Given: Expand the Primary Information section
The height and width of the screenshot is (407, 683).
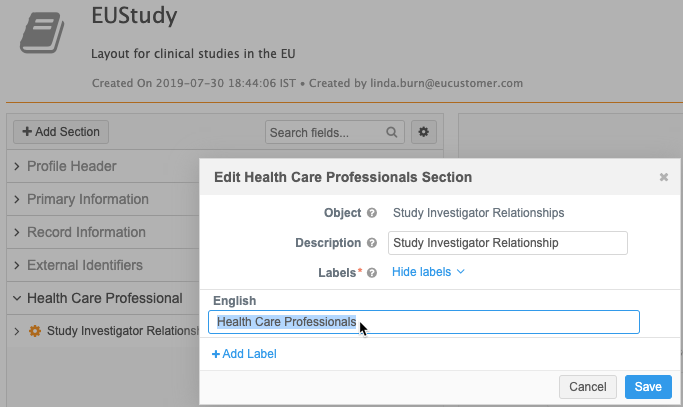Looking at the screenshot, I should (17, 199).
